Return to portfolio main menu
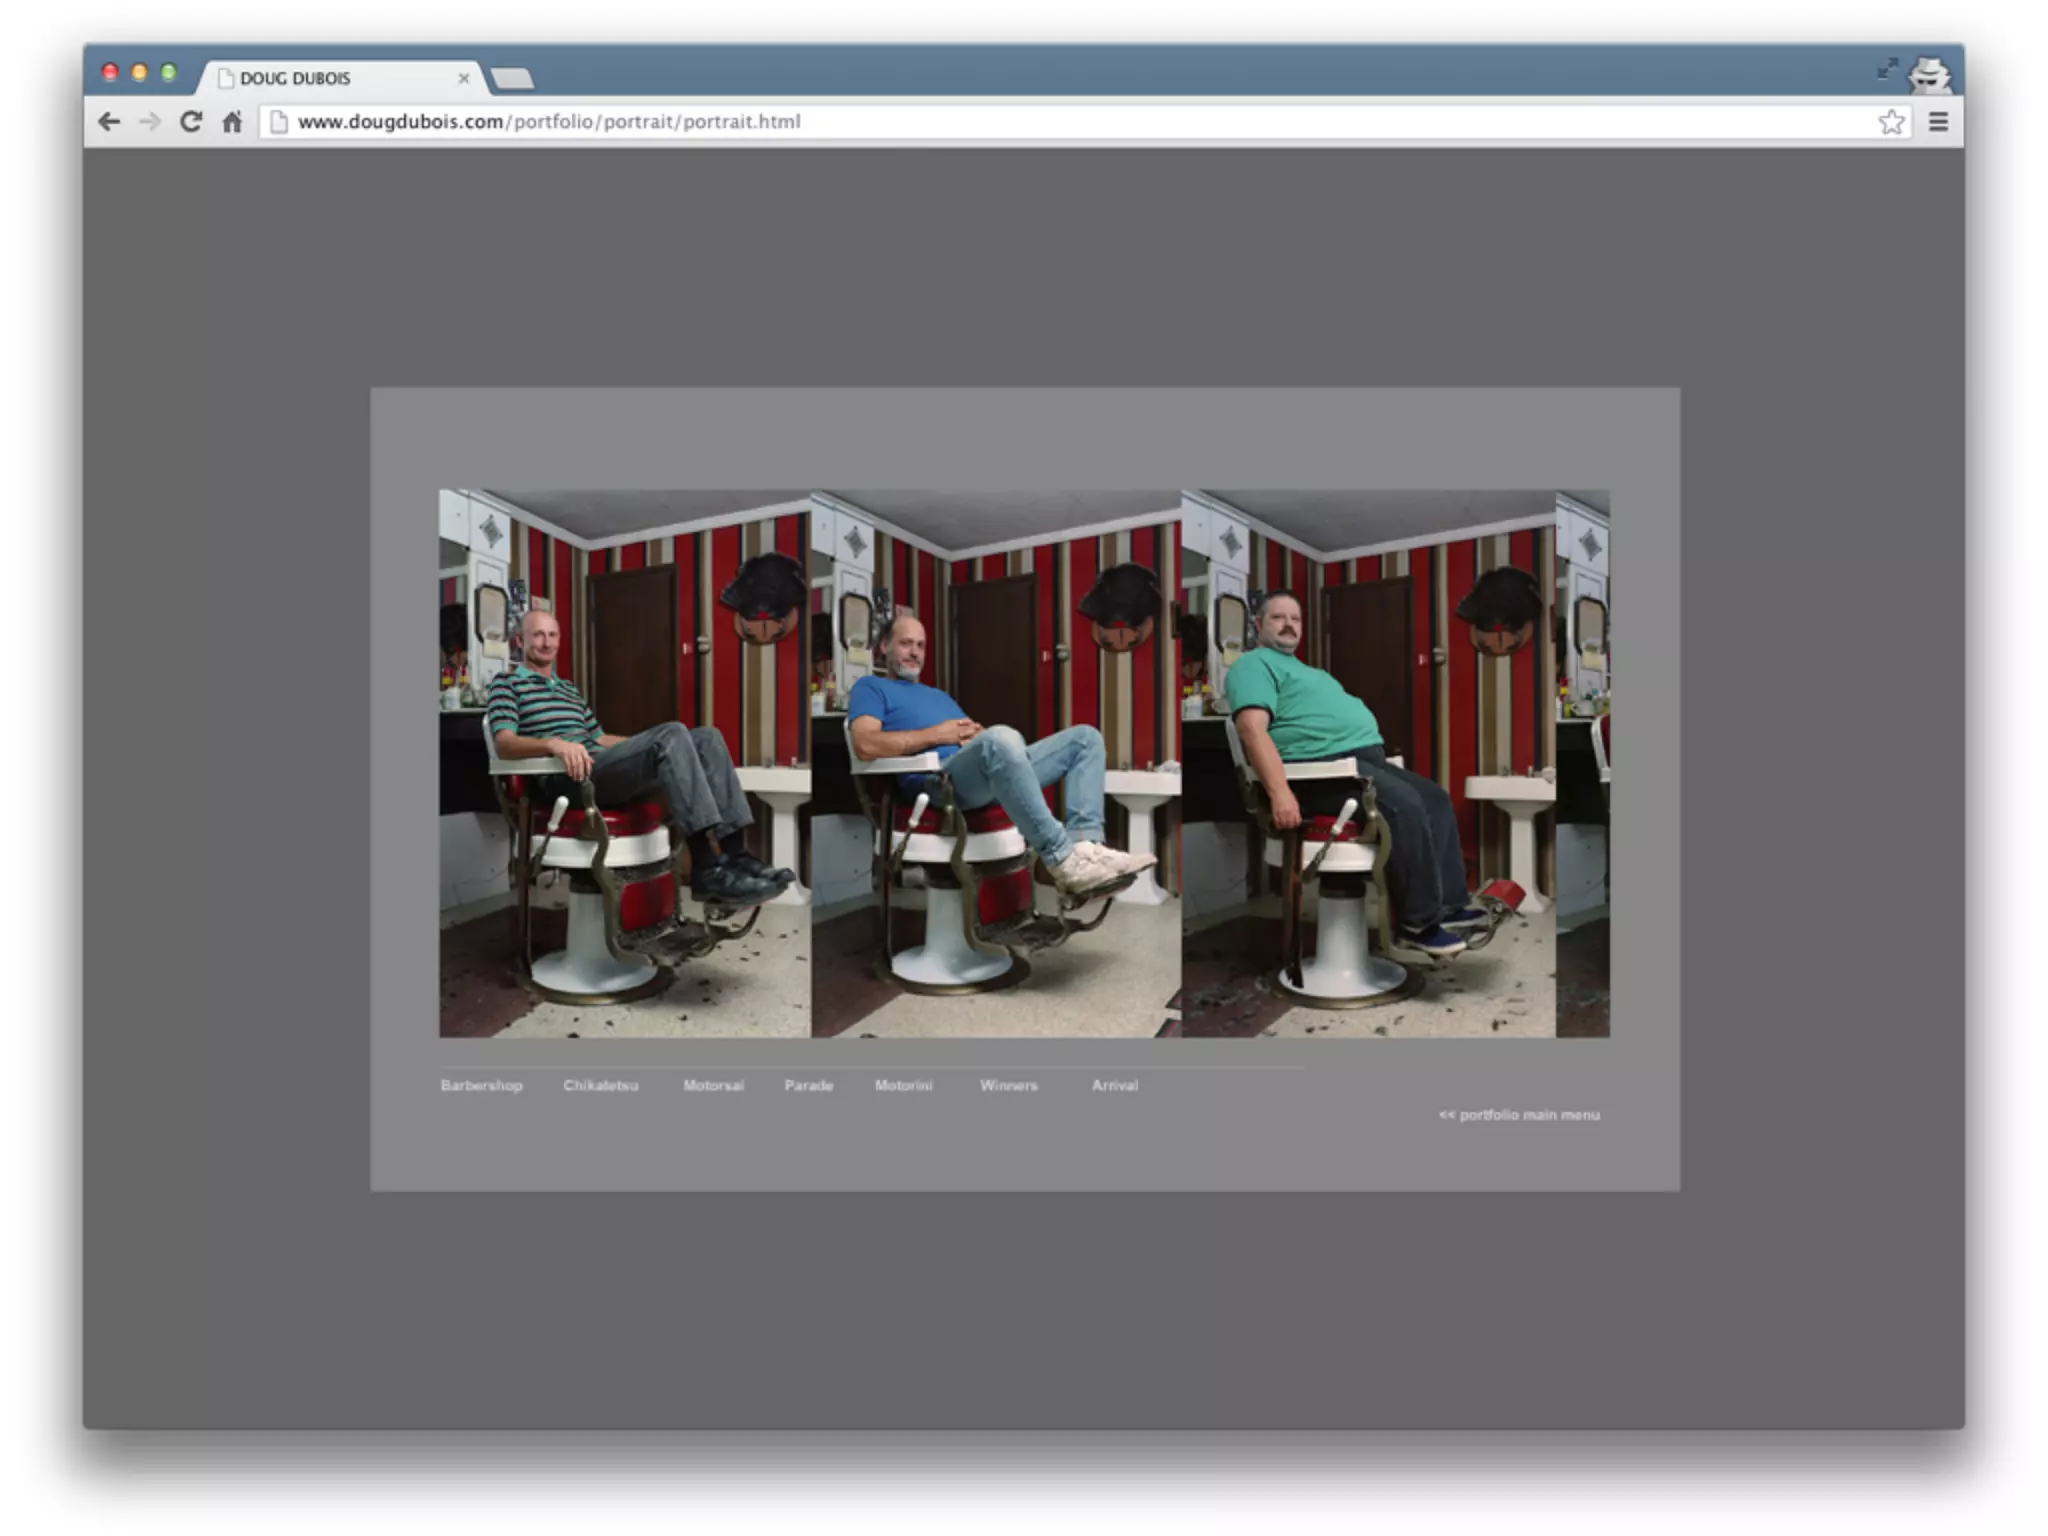The image size is (2048, 1536). coord(1519,1115)
